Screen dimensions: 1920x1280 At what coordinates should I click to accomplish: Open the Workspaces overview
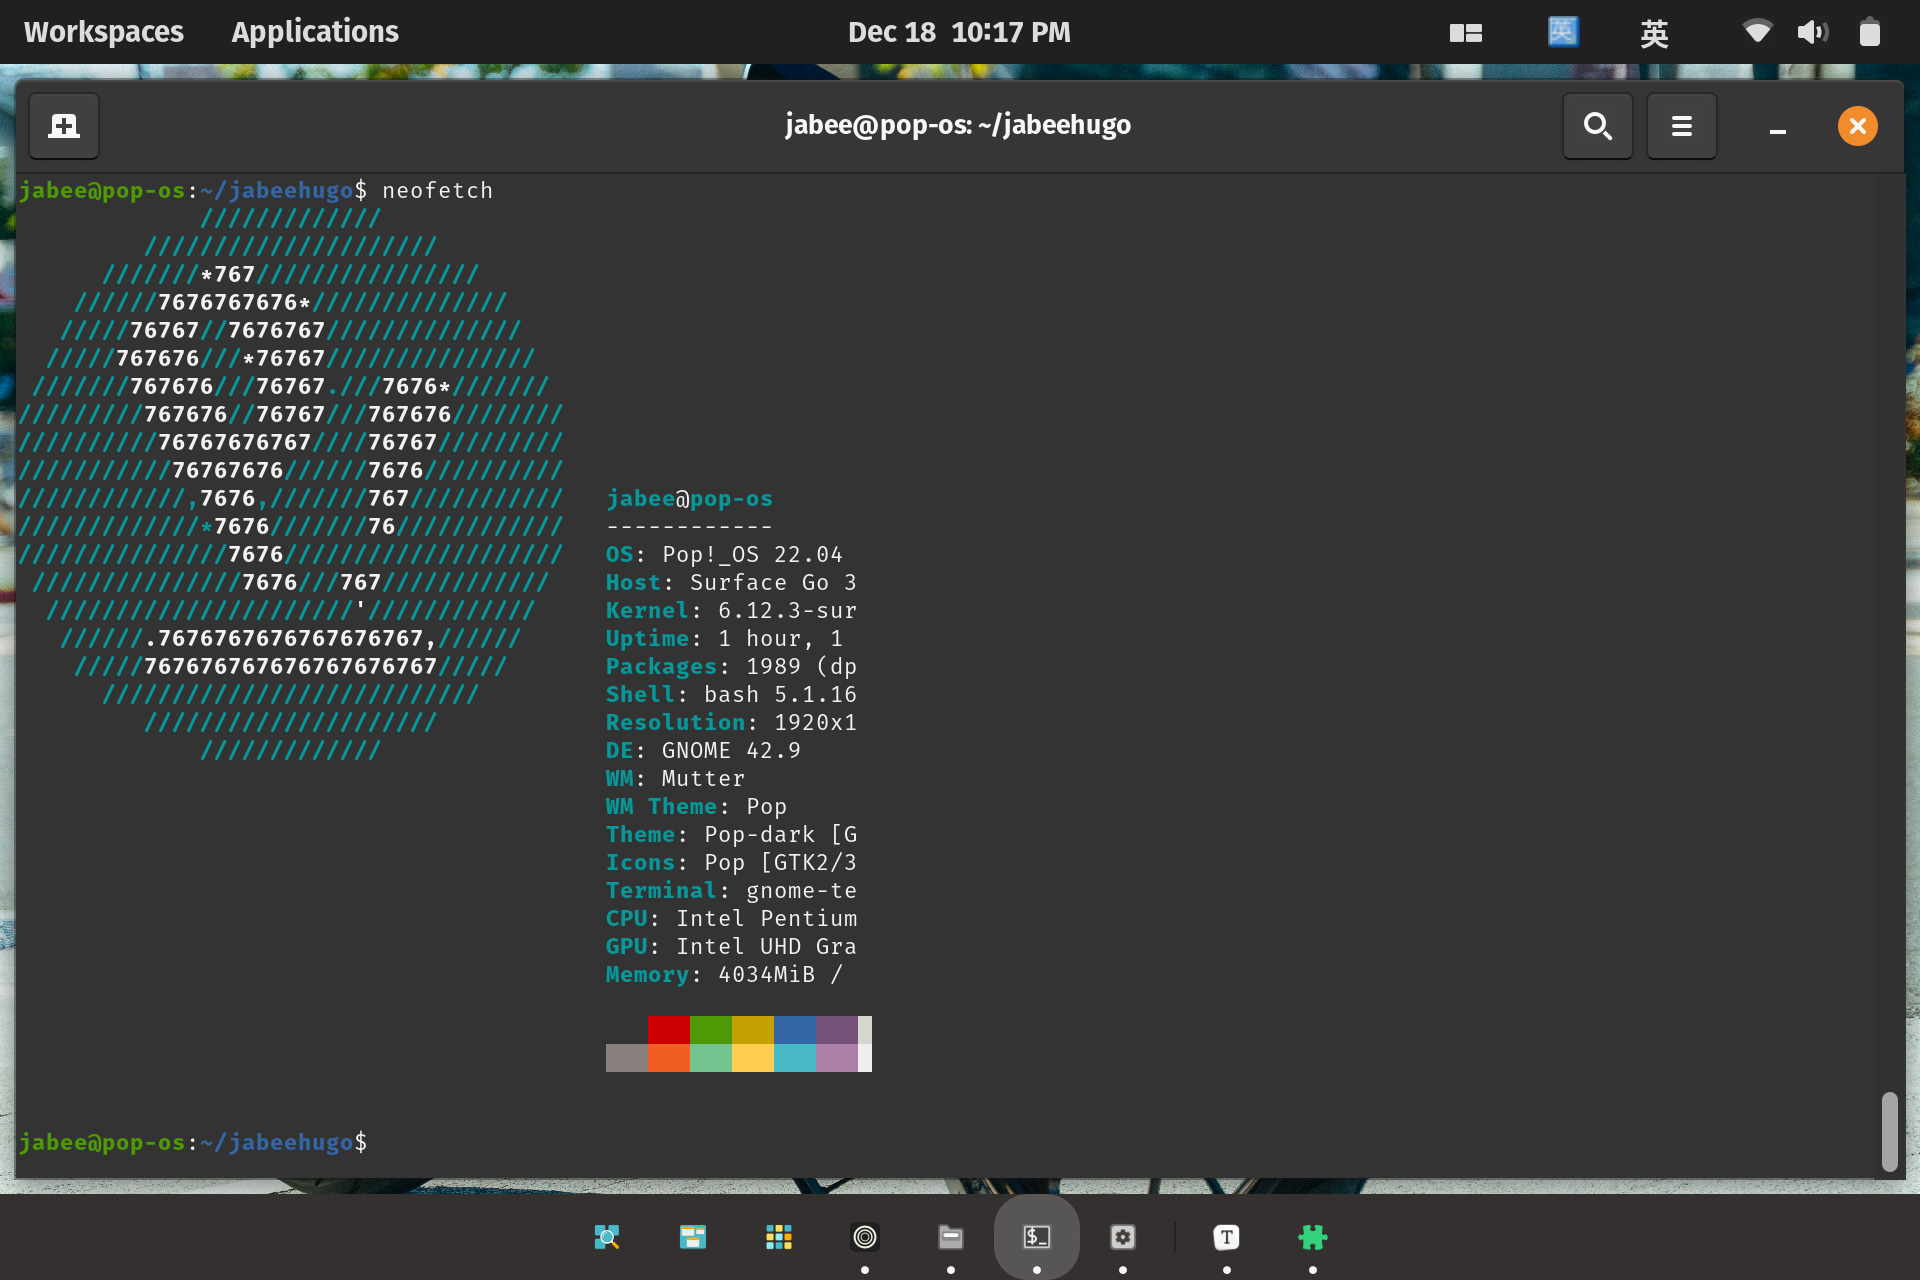104,32
